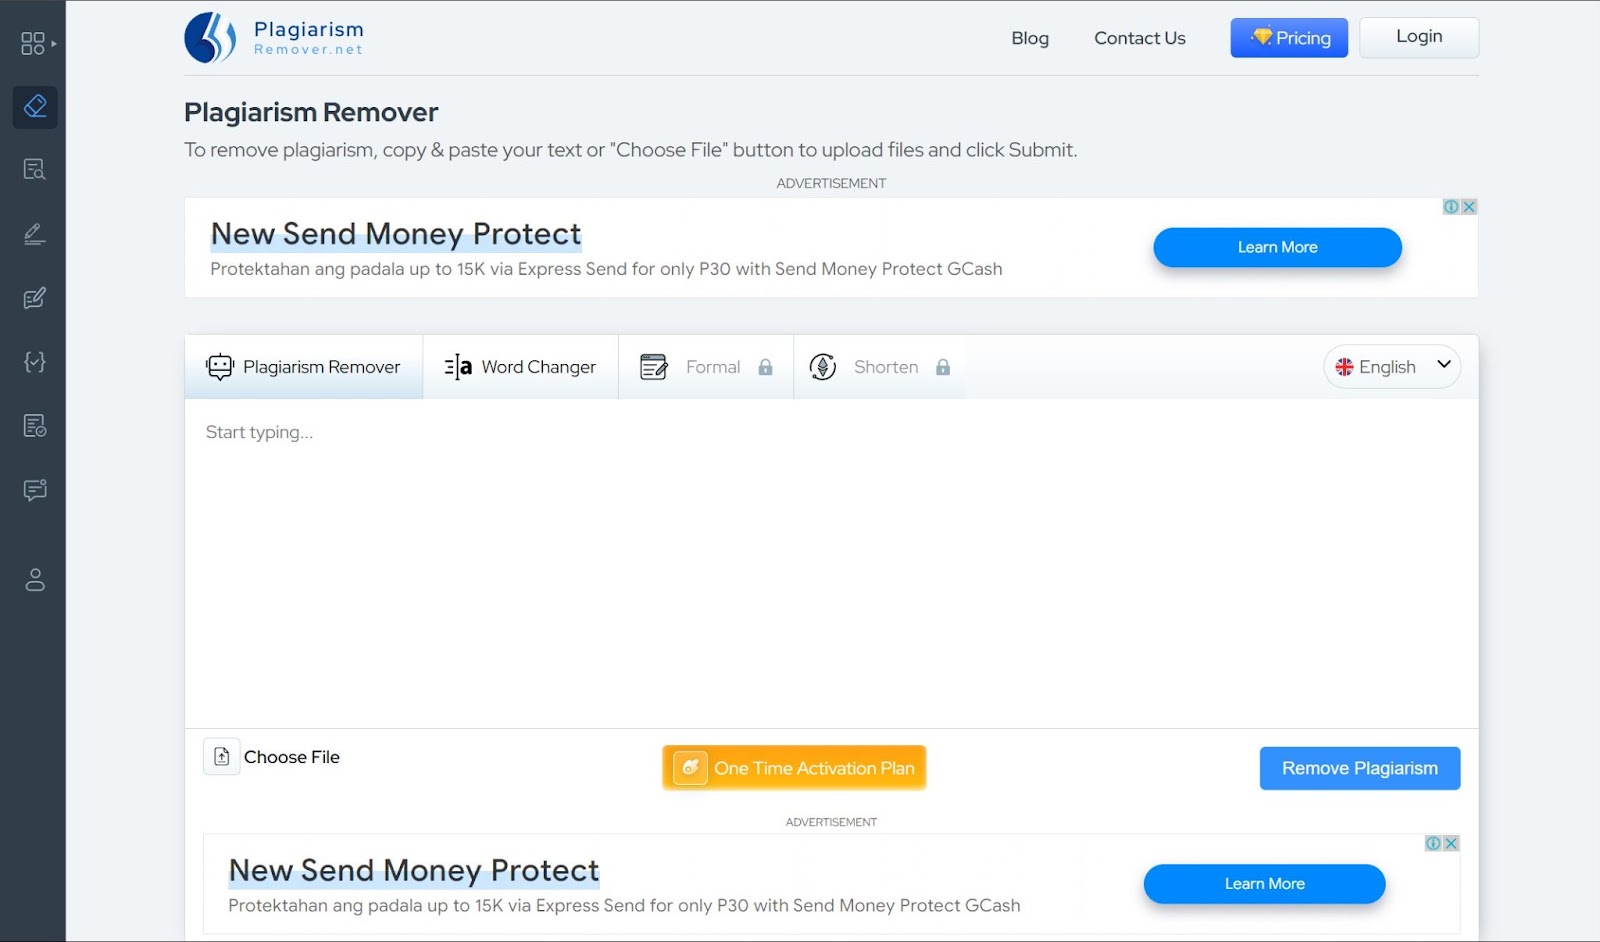Image resolution: width=1600 pixels, height=942 pixels.
Task: Select the eraser Plagiarism Remover sidebar icon
Action: coord(35,106)
